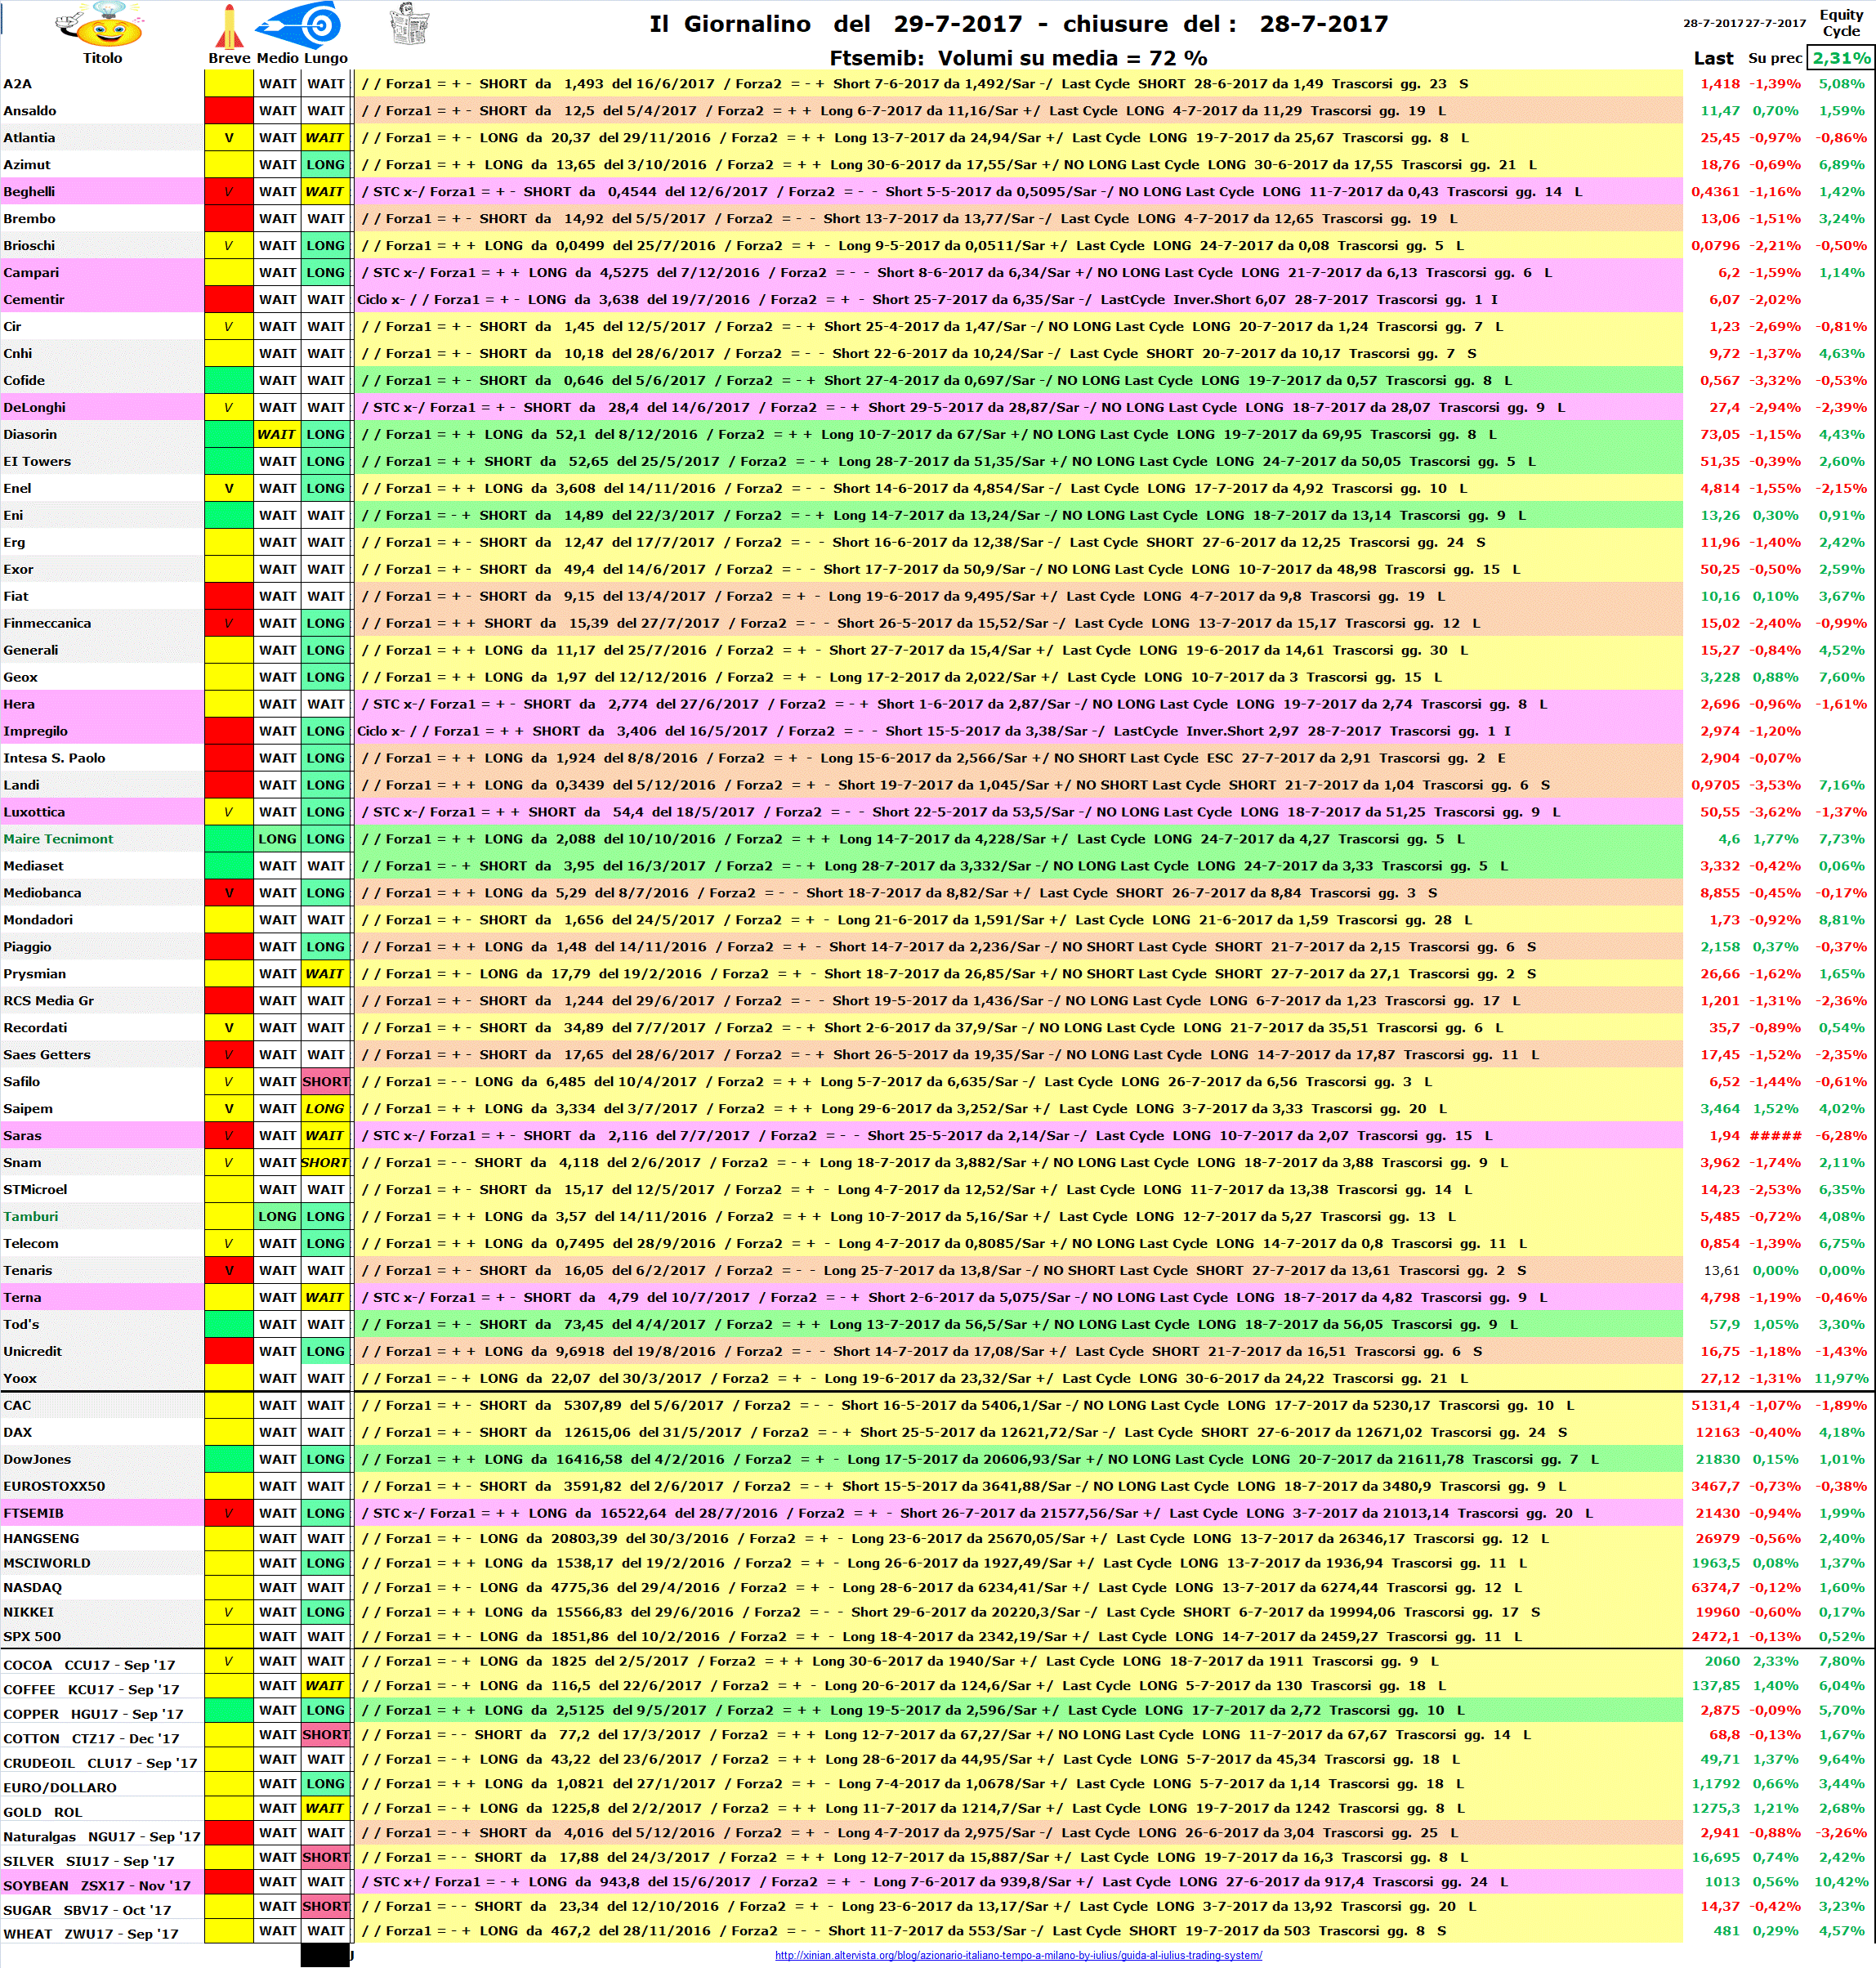
Task: Select the Terna row name
Action: tap(102, 1298)
